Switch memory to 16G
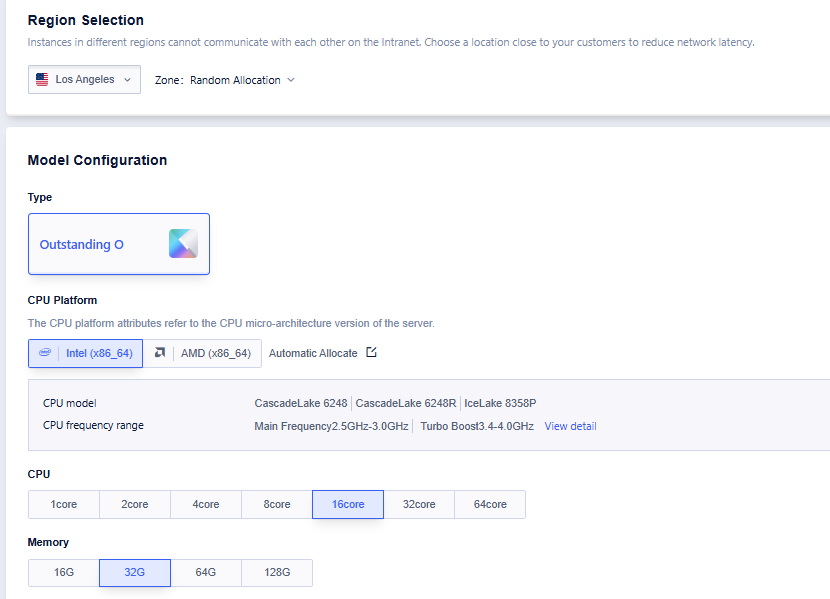Image resolution: width=830 pixels, height=599 pixels. click(x=63, y=572)
